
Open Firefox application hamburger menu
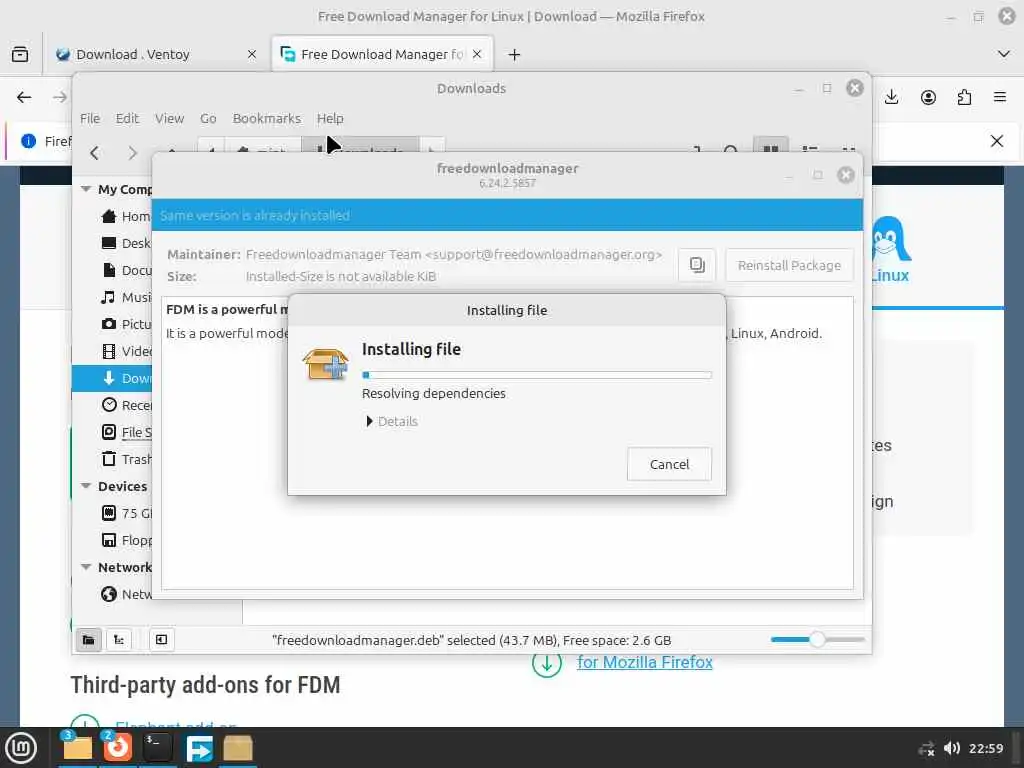point(1000,97)
